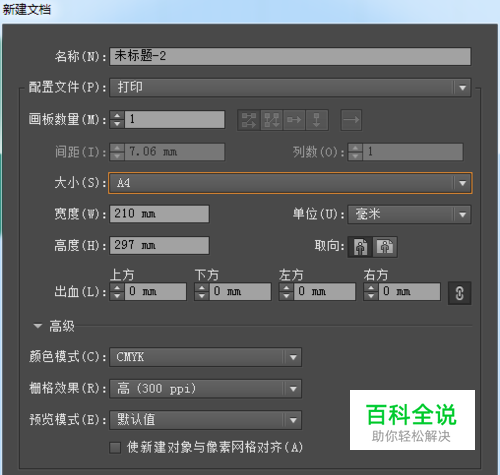Open the 颜色模式 CMYK dropdown
The height and width of the screenshot is (475, 500).
click(x=206, y=357)
